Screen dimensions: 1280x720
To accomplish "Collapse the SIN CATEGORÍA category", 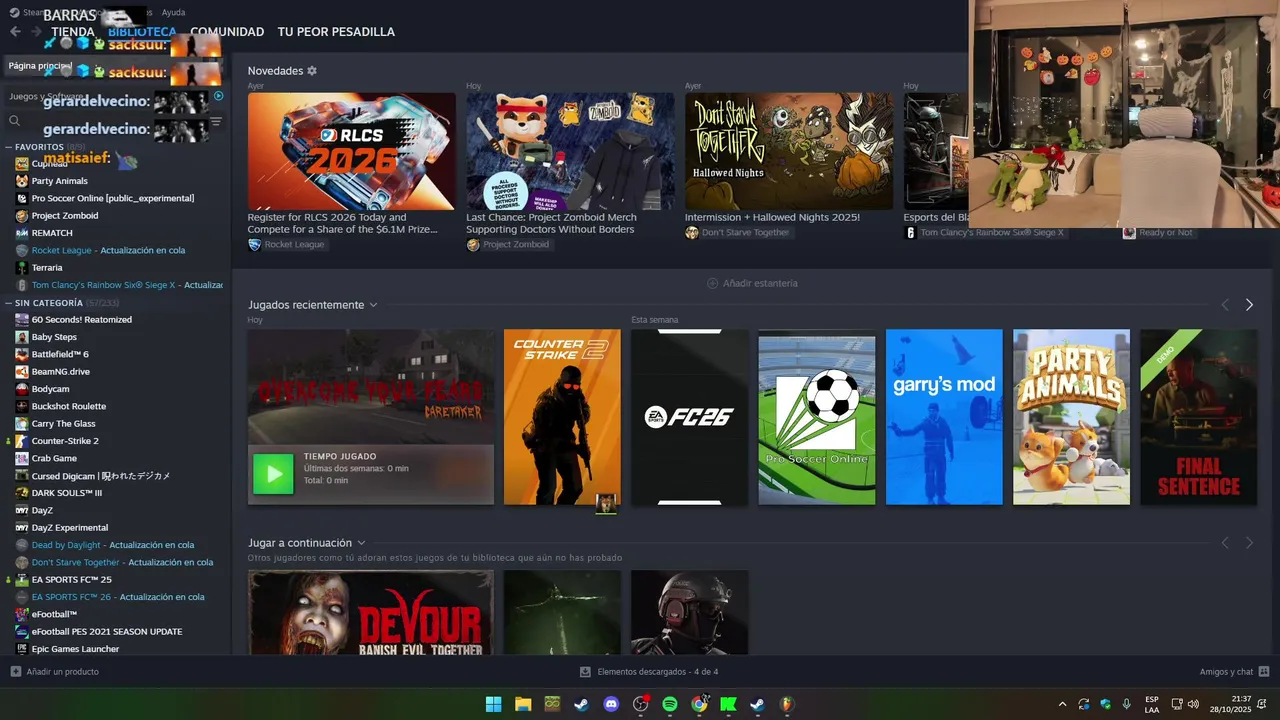I will tap(8, 303).
